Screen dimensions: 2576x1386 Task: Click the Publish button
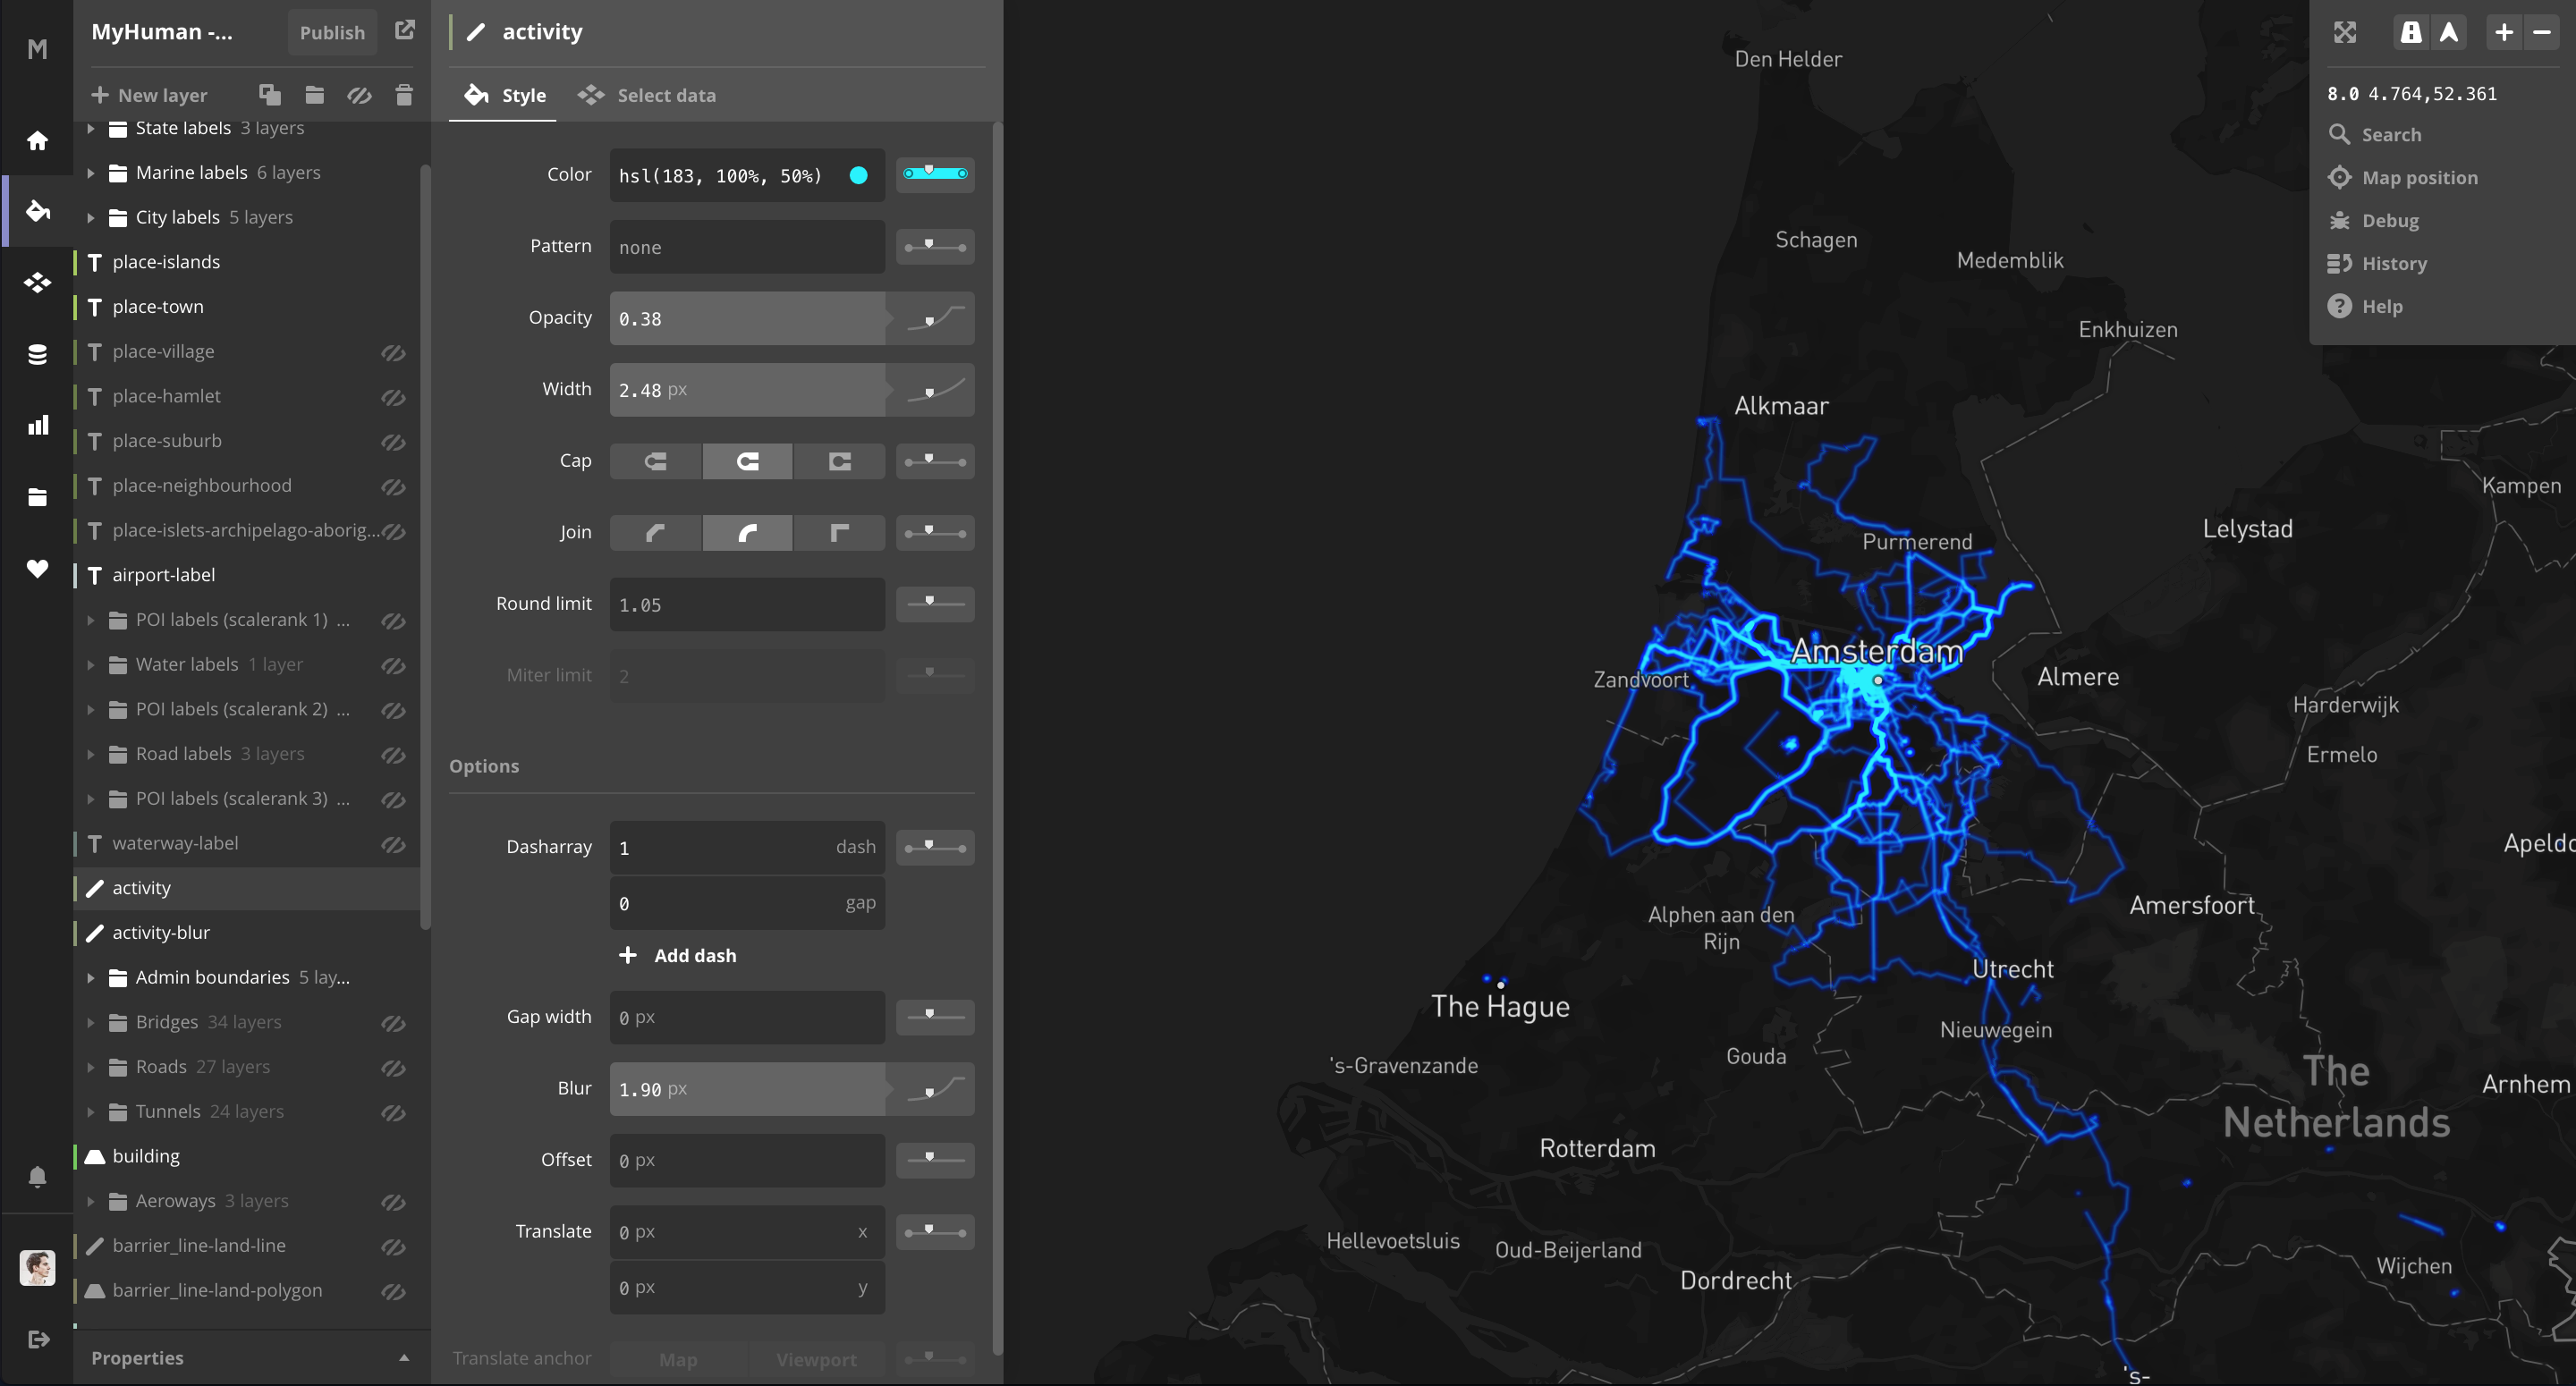coord(332,32)
